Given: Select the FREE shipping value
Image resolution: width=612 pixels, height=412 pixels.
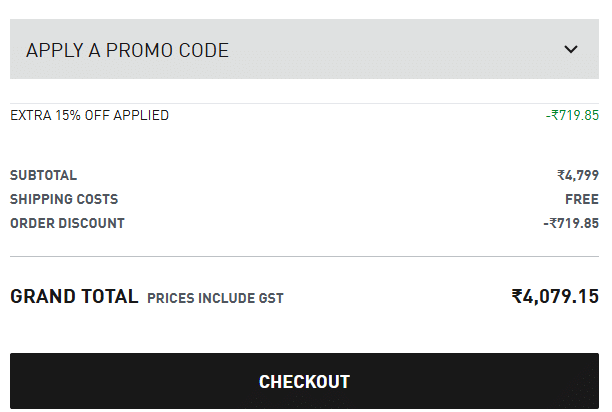Looking at the screenshot, I should (581, 199).
